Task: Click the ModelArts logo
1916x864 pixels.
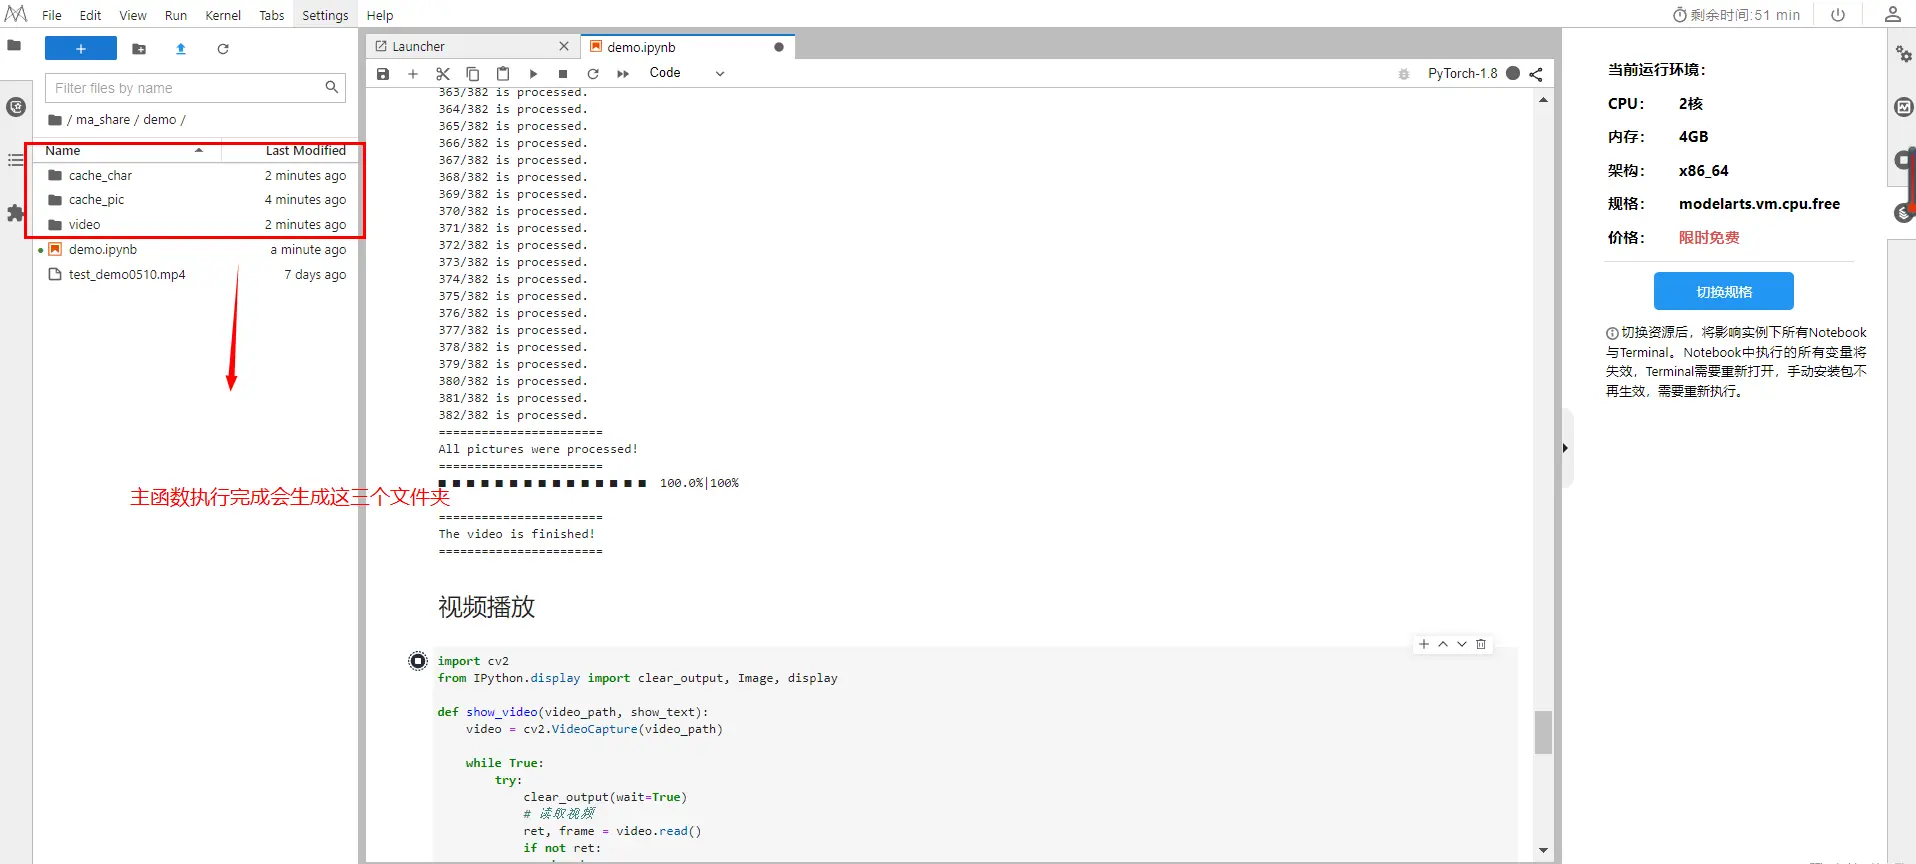Action: [16, 14]
